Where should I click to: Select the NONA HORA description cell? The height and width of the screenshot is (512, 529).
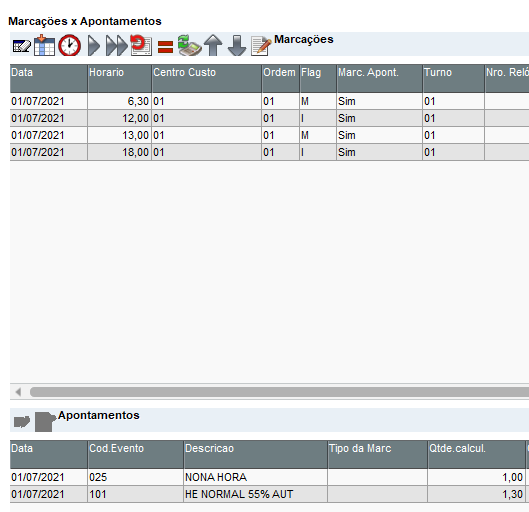pos(255,477)
